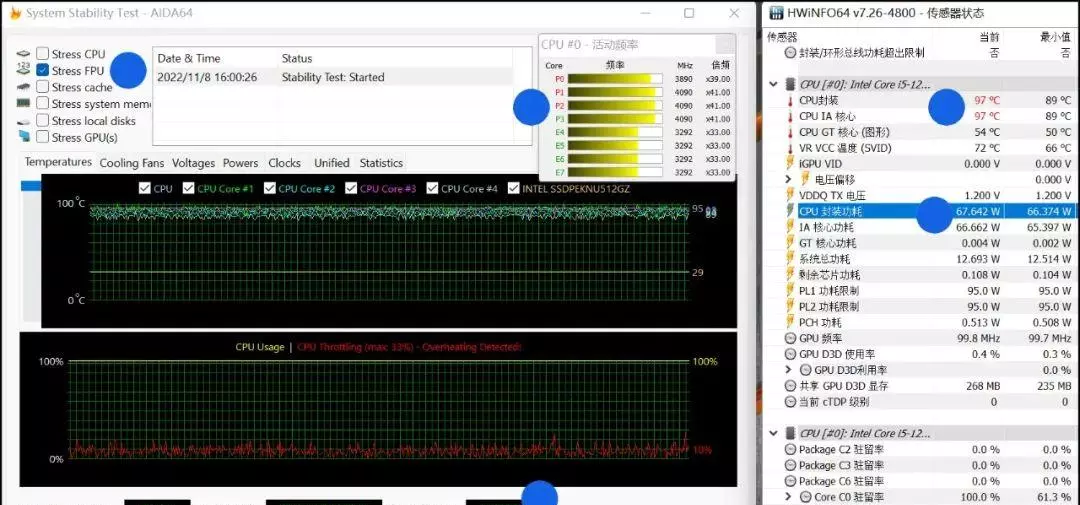Viewport: 1080px width, 505px height.
Task: Click the lightning icon next to 系统总功耗
Action: pos(791,259)
